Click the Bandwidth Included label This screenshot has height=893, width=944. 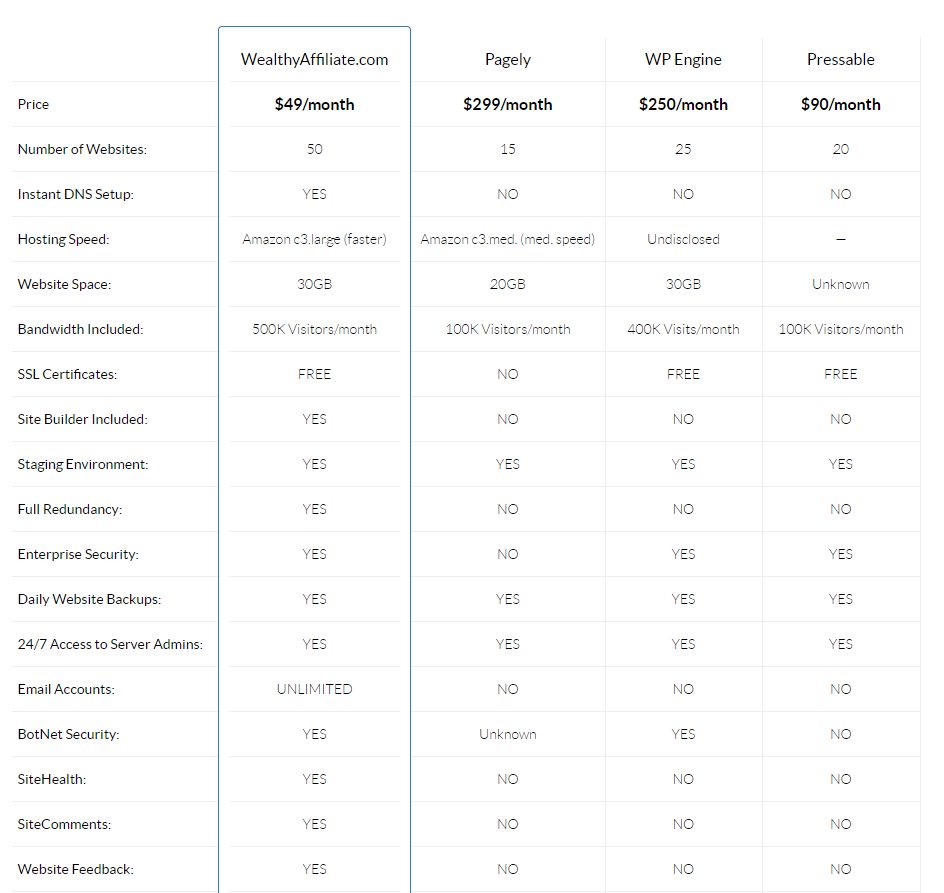tap(80, 329)
